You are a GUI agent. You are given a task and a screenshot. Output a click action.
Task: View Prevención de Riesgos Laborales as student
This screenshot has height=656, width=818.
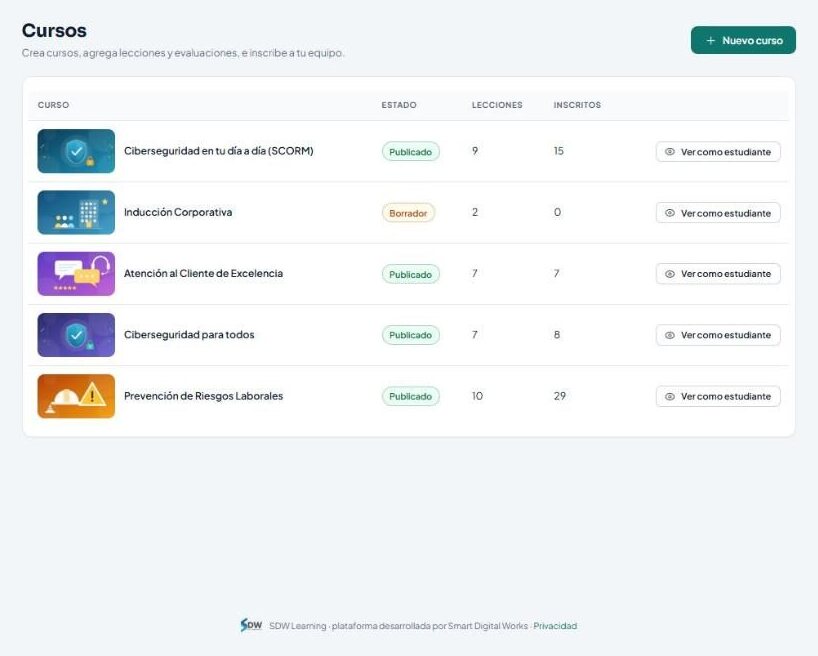point(718,396)
